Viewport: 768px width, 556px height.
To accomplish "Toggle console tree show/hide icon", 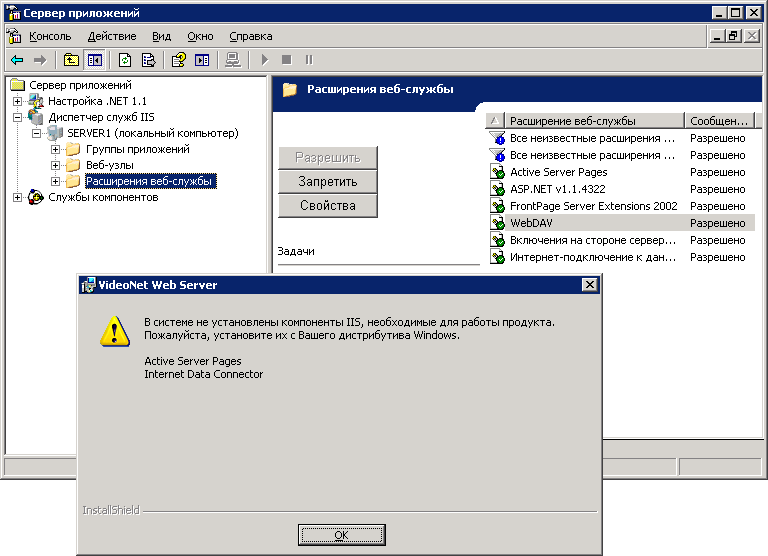I will [95, 60].
